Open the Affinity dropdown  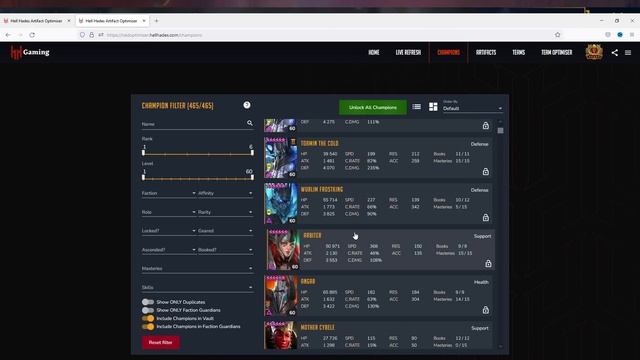[225, 193]
